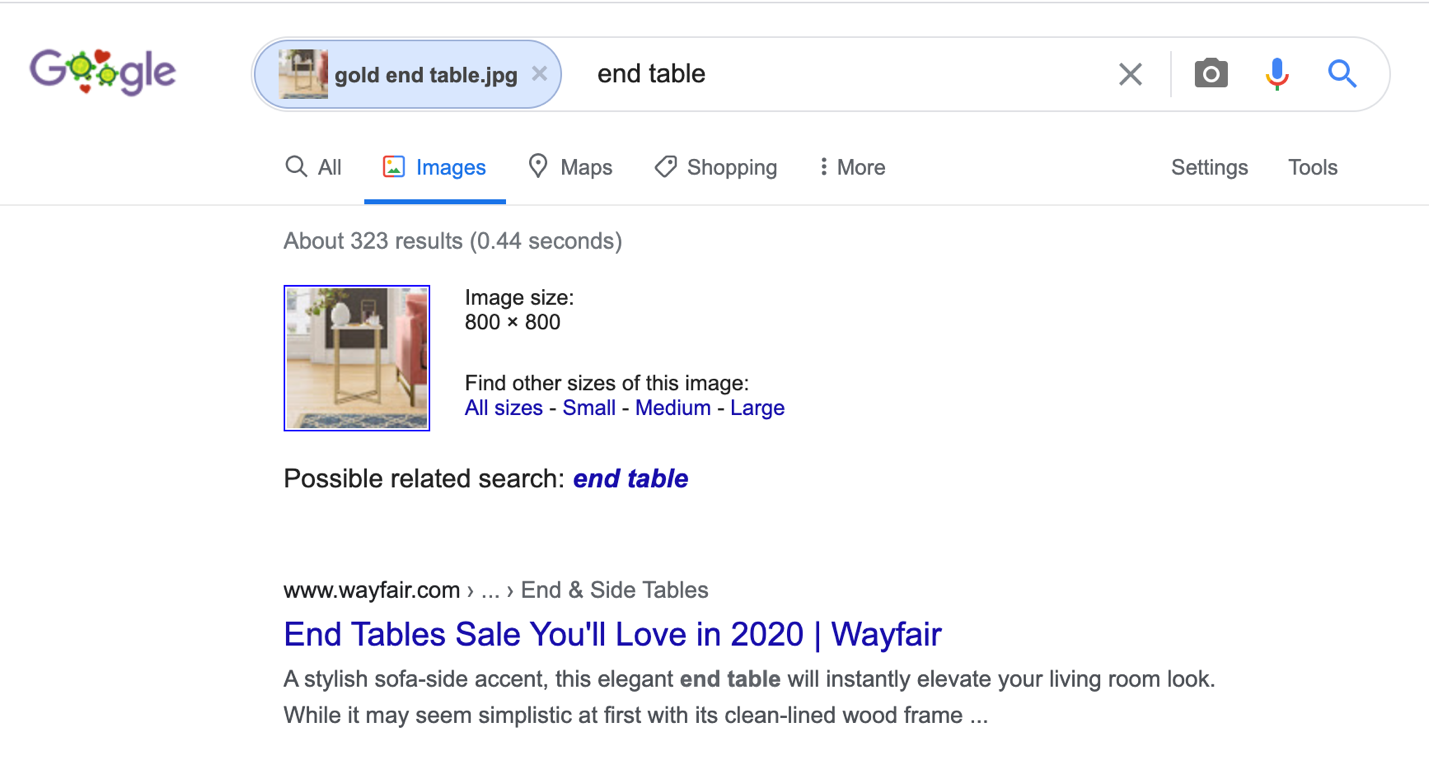Viewport: 1429px width, 779px height.
Task: Click the blue search magnifier icon
Action: pyautogui.click(x=1343, y=73)
